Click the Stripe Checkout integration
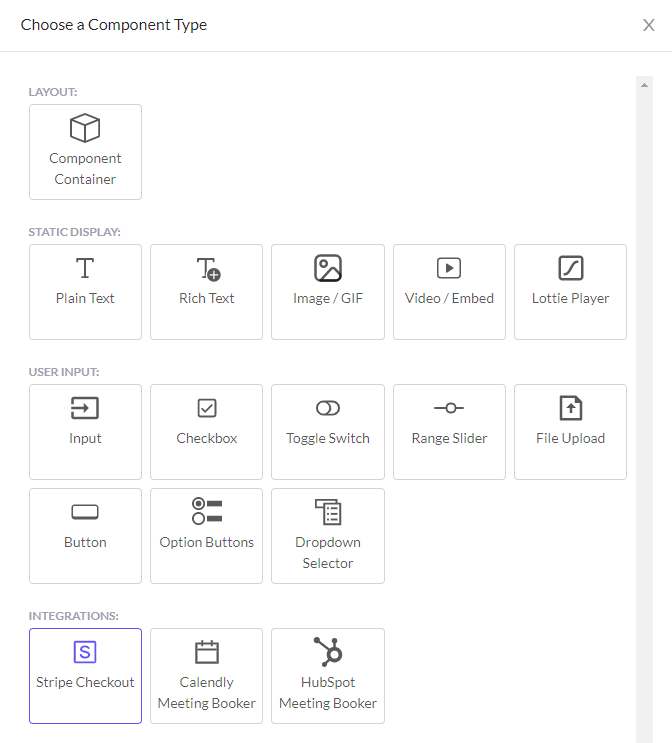The height and width of the screenshot is (743, 672). [85, 676]
